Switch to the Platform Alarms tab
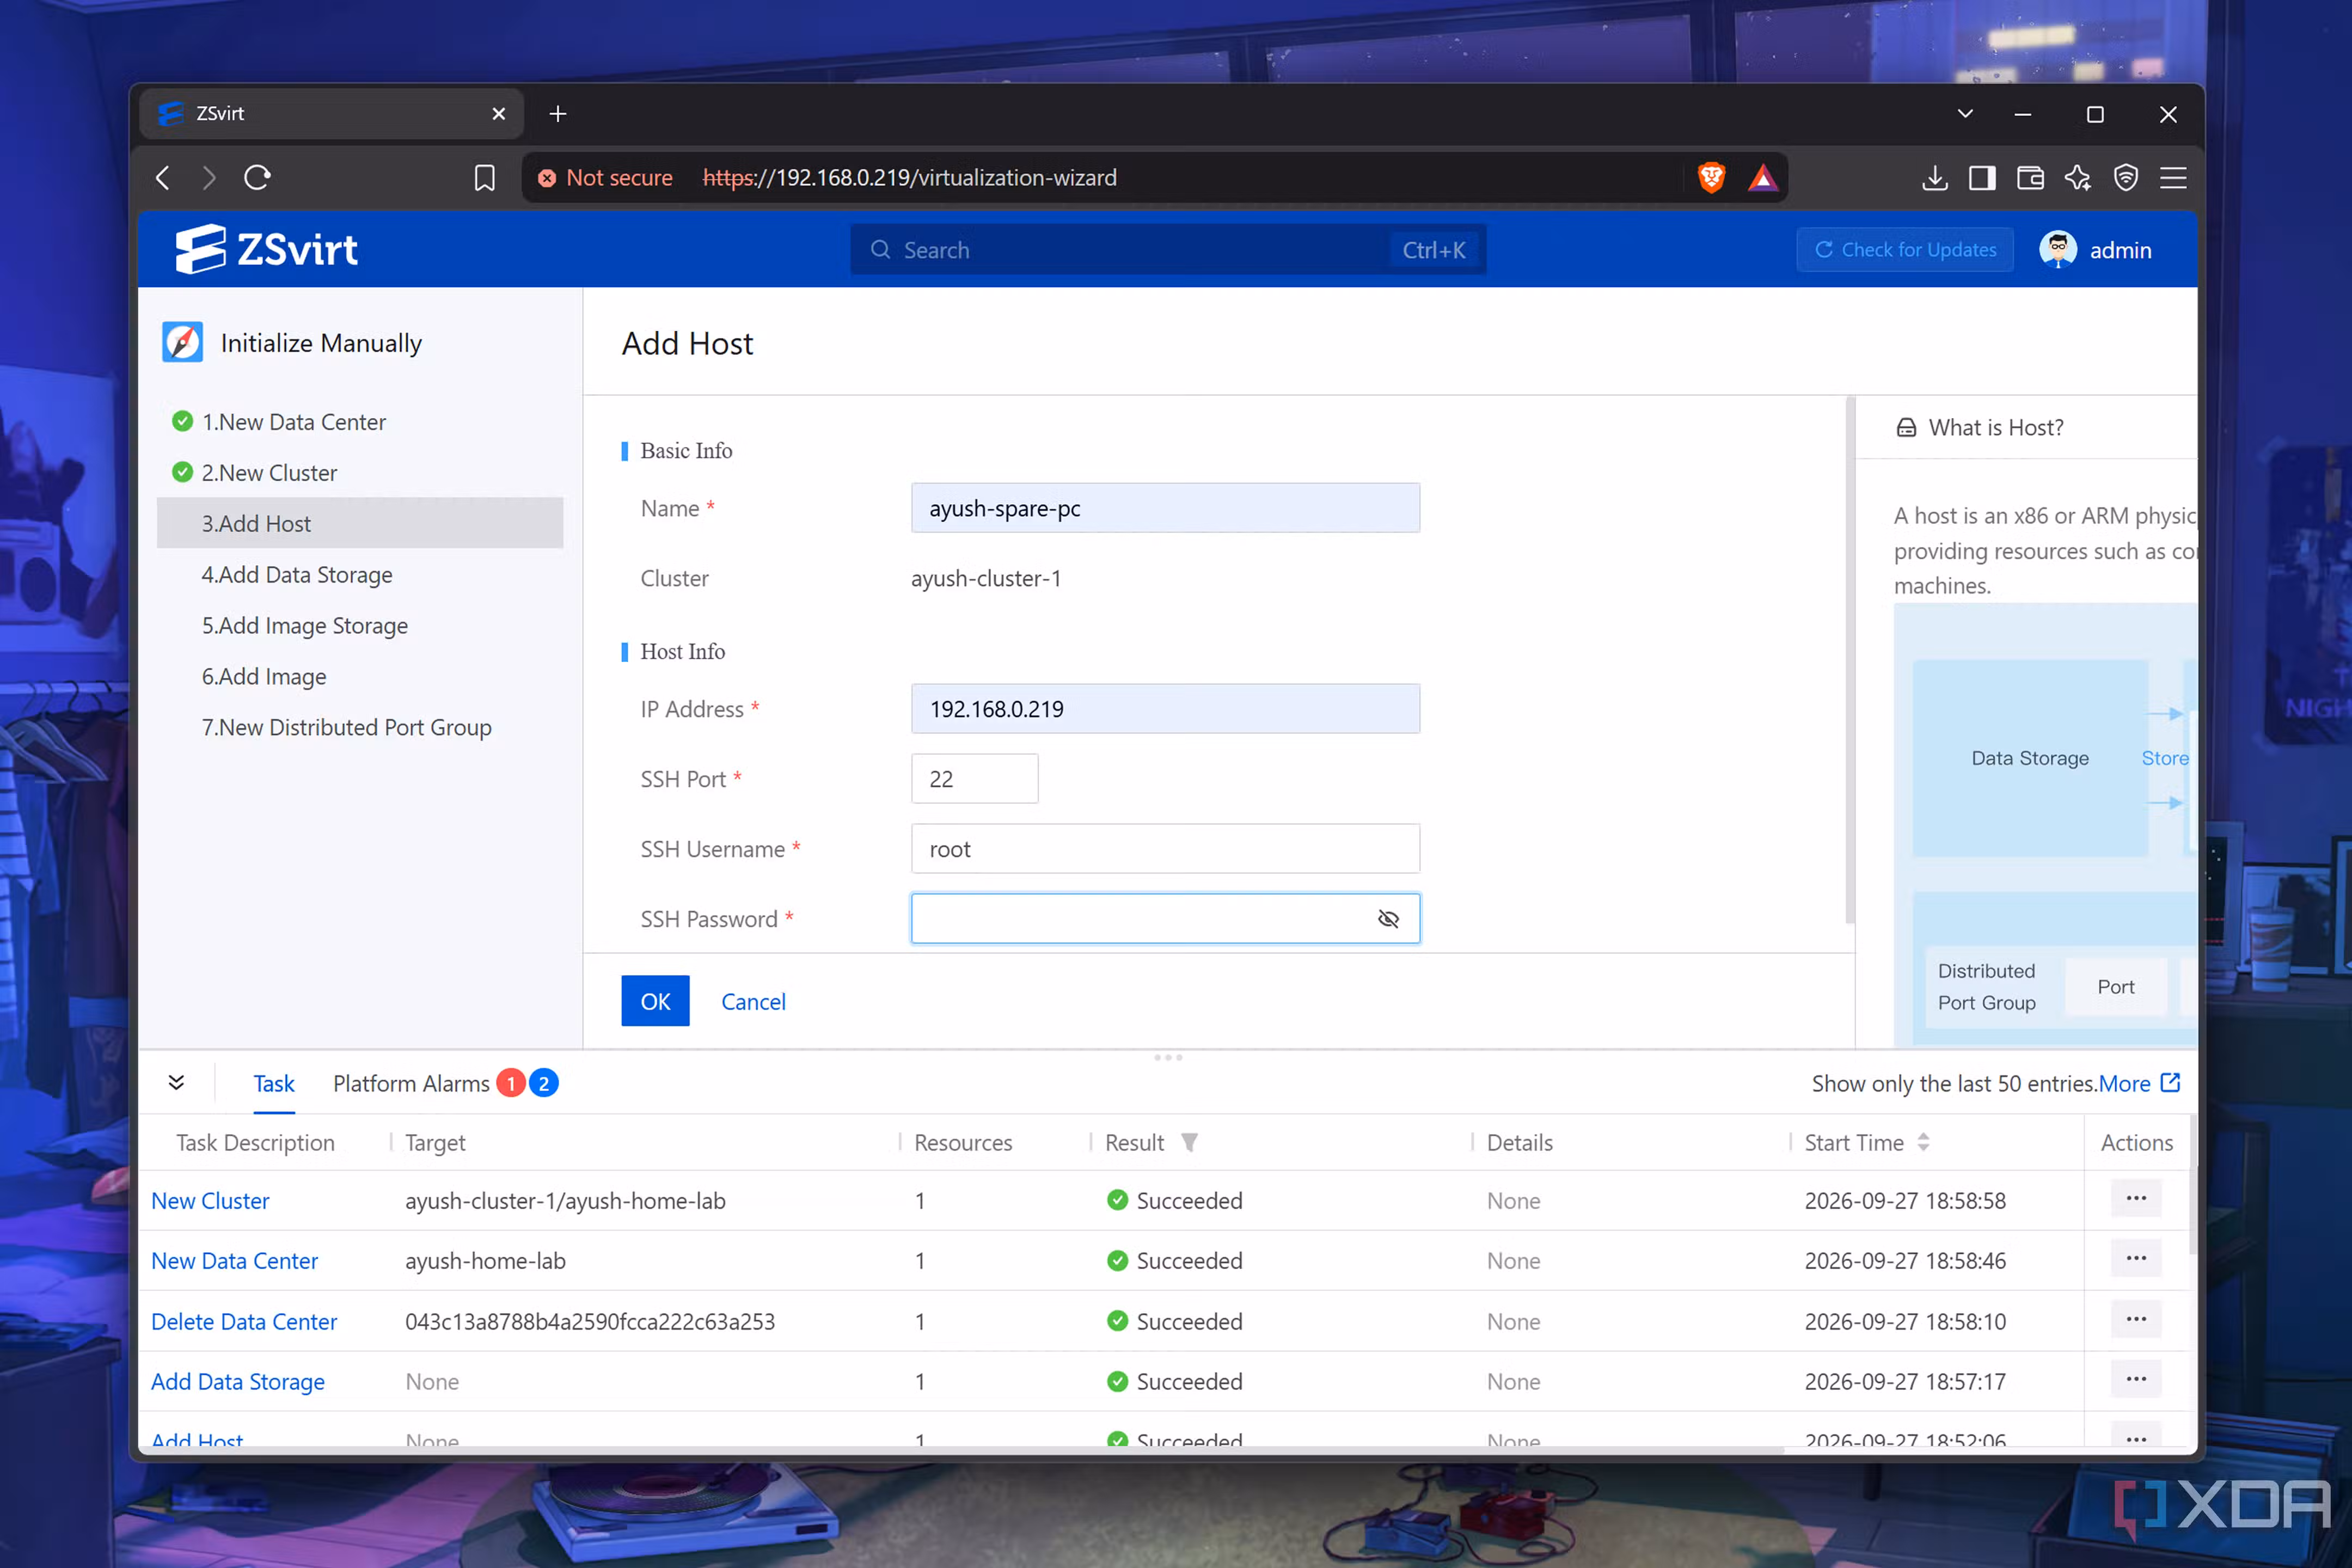Viewport: 2352px width, 1568px height. (x=411, y=1083)
